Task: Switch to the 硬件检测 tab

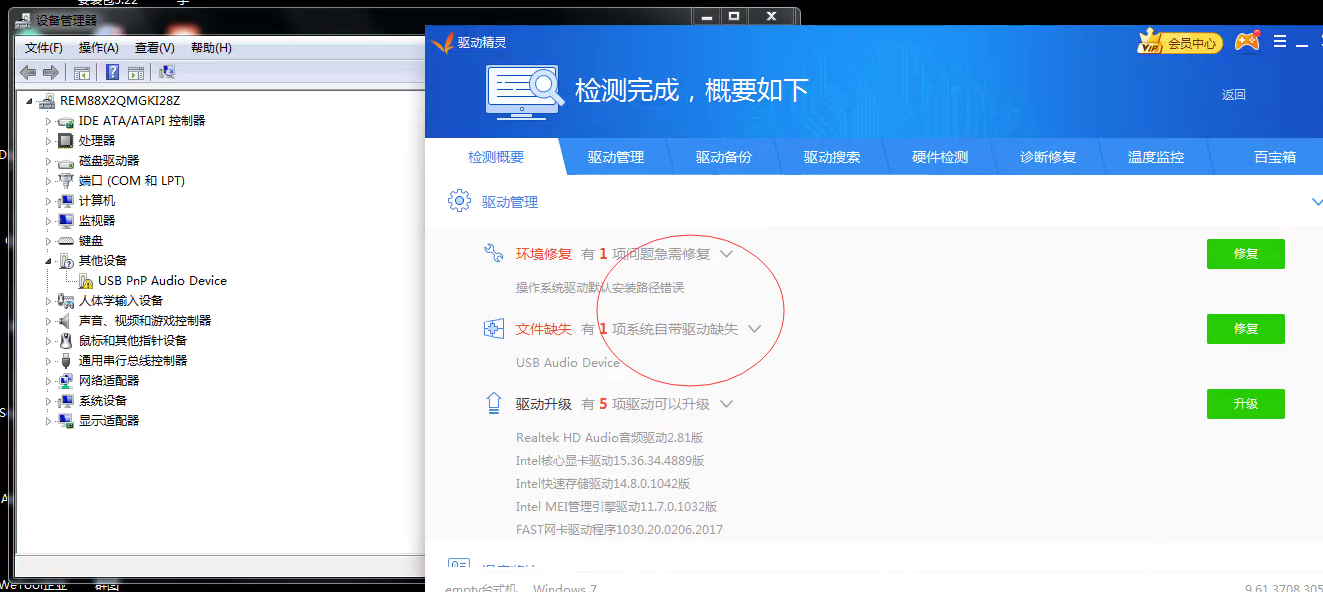Action: tap(940, 157)
